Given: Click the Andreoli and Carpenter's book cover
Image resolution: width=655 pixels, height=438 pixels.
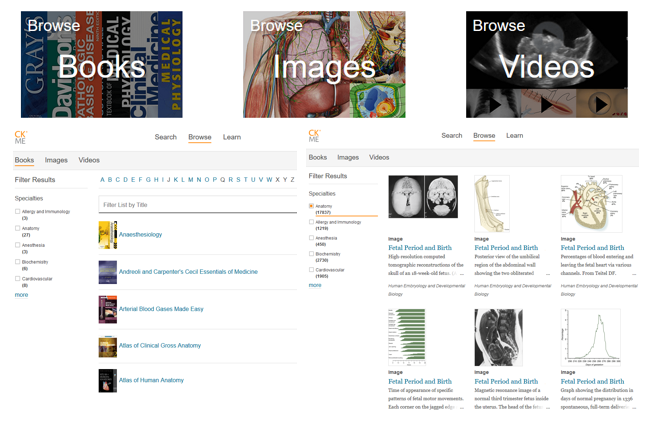Looking at the screenshot, I should click(107, 272).
